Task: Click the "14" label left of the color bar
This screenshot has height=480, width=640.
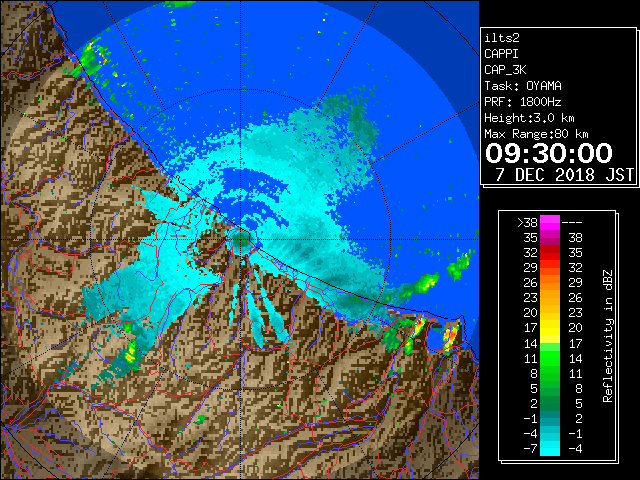Action: pyautogui.click(x=531, y=344)
